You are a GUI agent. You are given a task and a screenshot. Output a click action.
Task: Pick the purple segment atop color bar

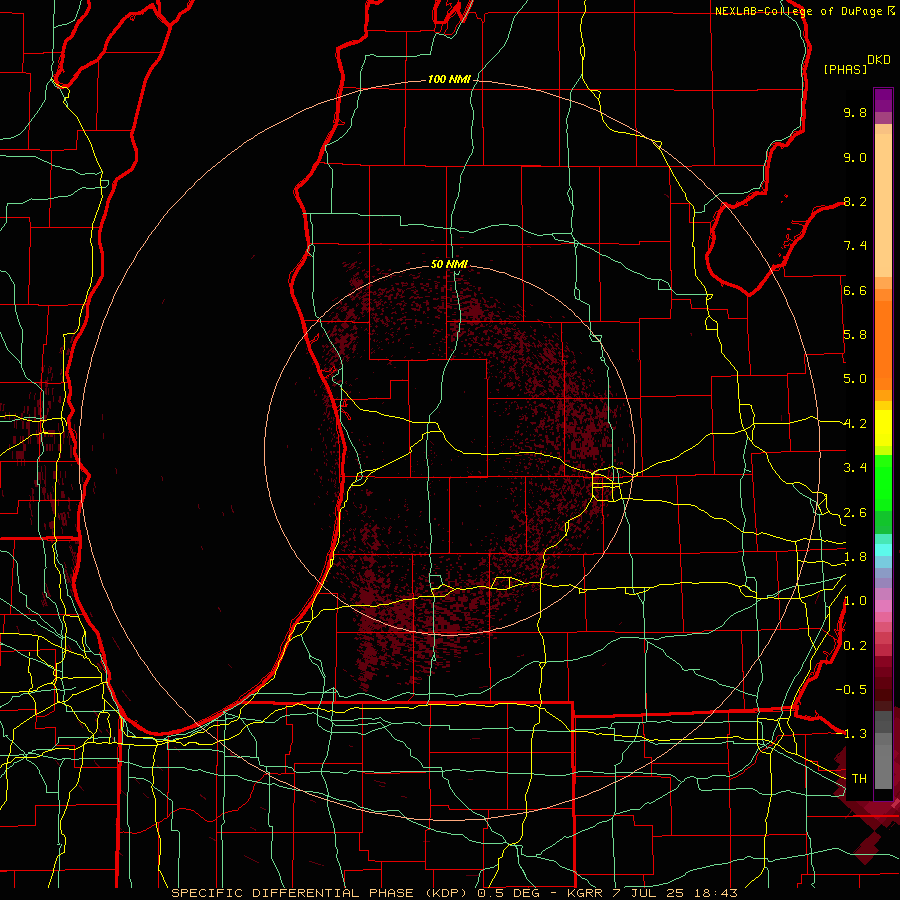(x=883, y=100)
